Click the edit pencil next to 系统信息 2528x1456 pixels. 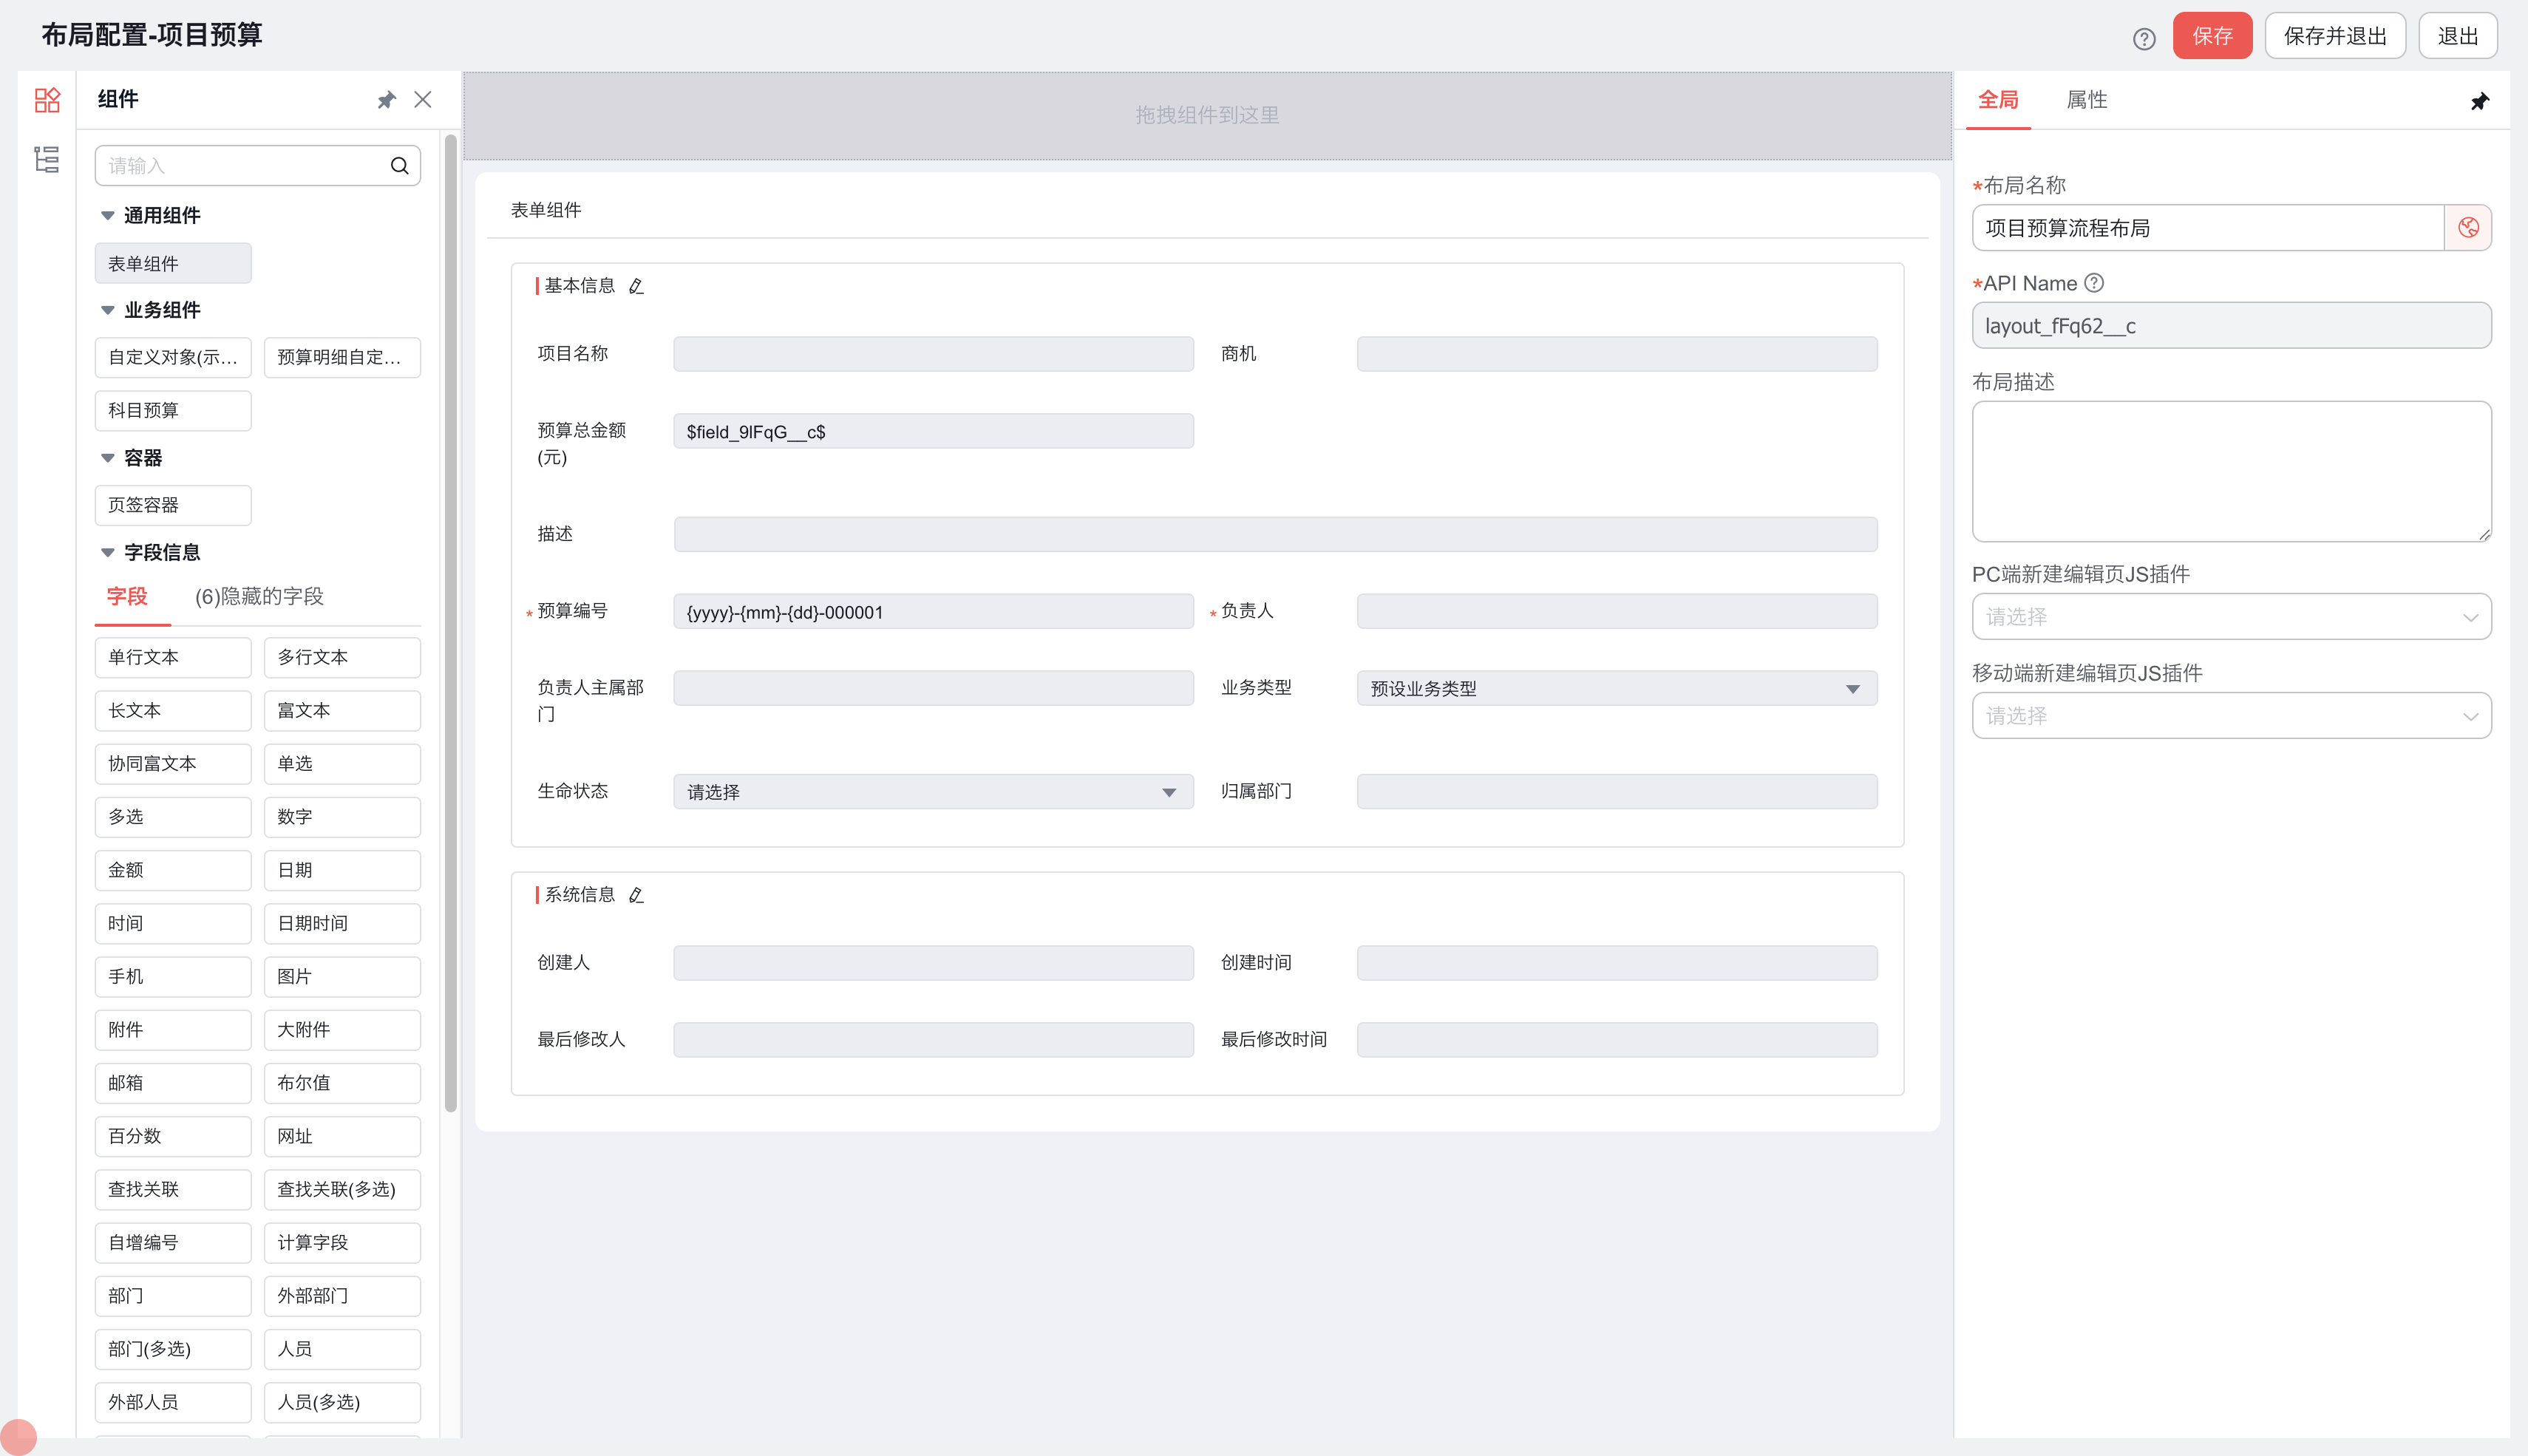[636, 896]
